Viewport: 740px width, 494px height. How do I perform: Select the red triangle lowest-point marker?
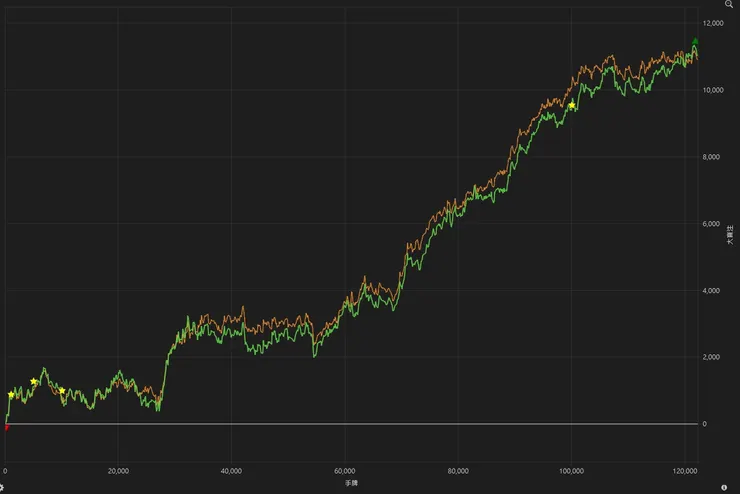point(7,428)
